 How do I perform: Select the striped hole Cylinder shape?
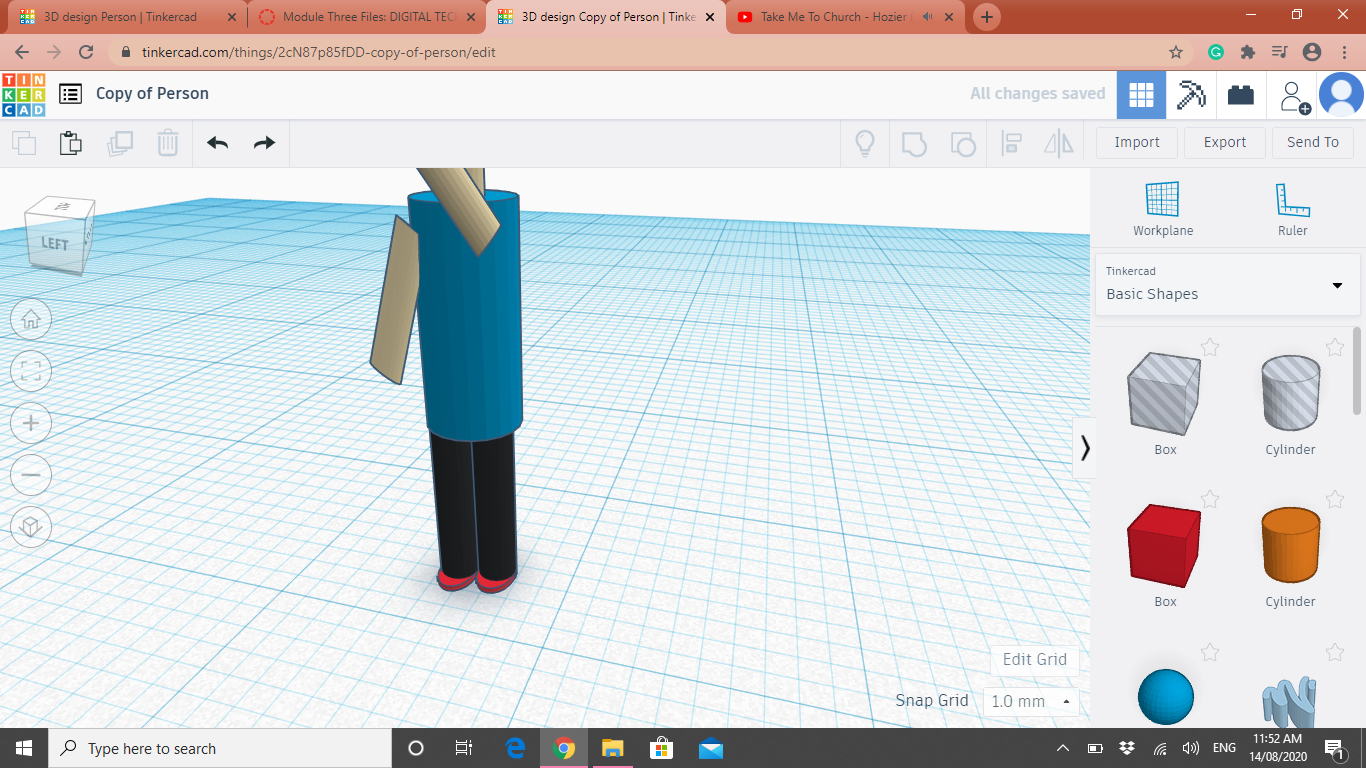(1290, 393)
